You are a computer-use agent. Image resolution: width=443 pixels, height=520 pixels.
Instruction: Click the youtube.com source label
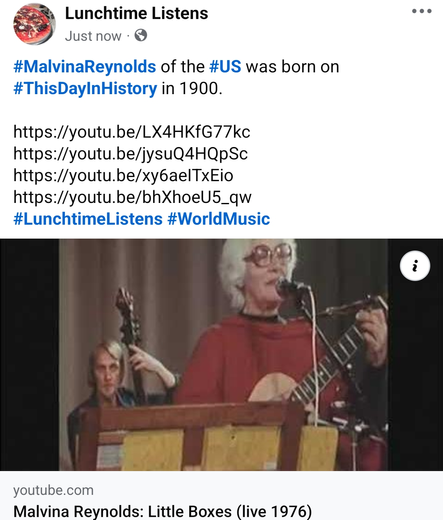coord(53,490)
